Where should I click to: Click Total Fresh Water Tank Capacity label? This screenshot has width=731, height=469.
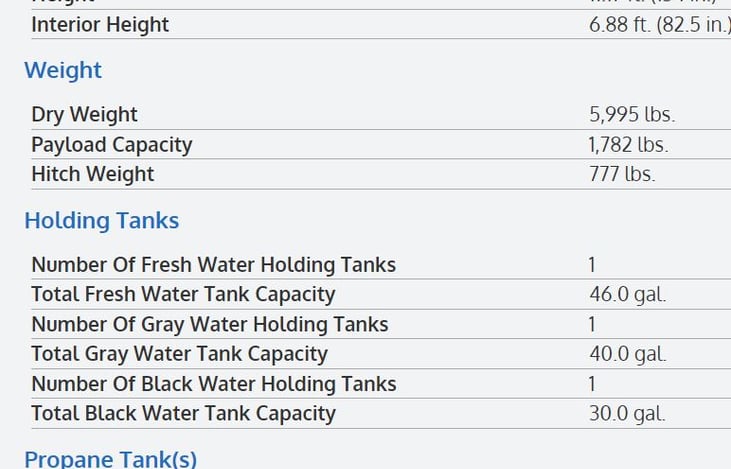(183, 295)
